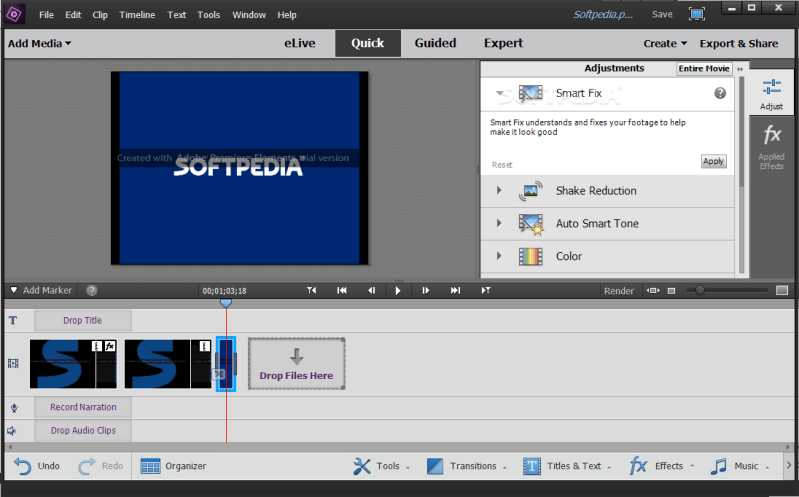Switch to the eLive tab
The height and width of the screenshot is (497, 799).
300,43
